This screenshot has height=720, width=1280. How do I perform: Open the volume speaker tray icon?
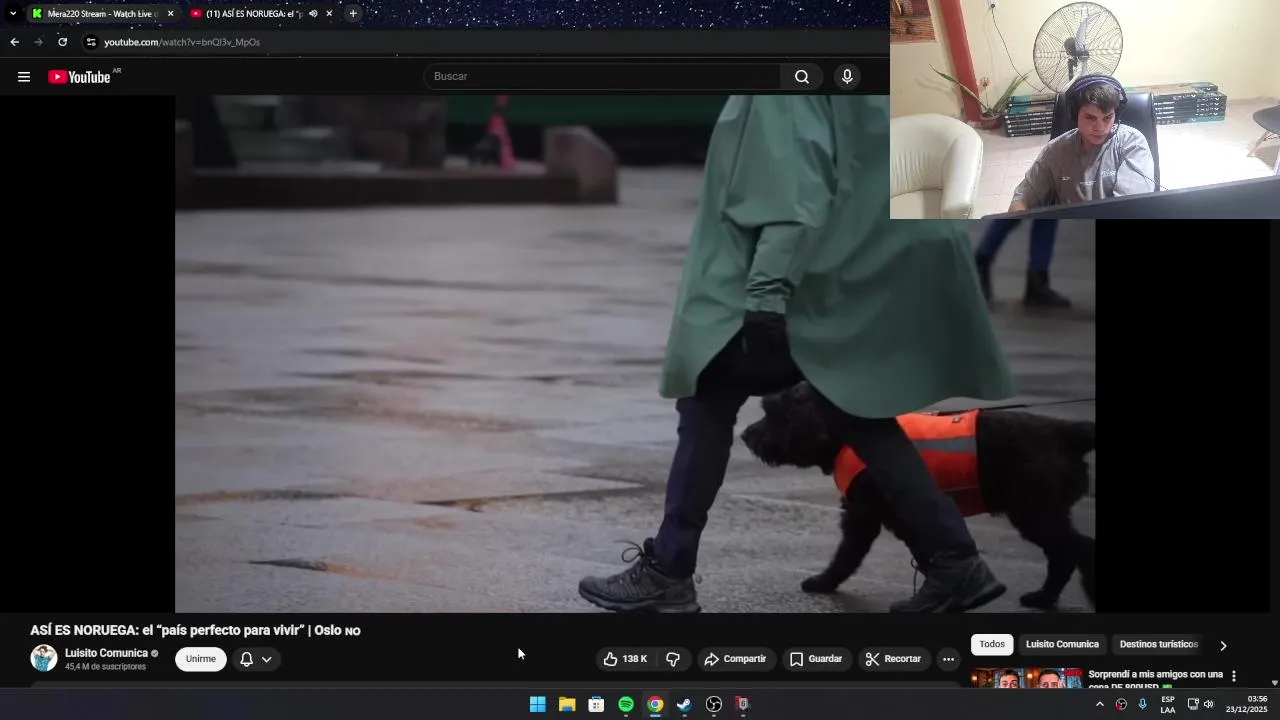[1208, 704]
